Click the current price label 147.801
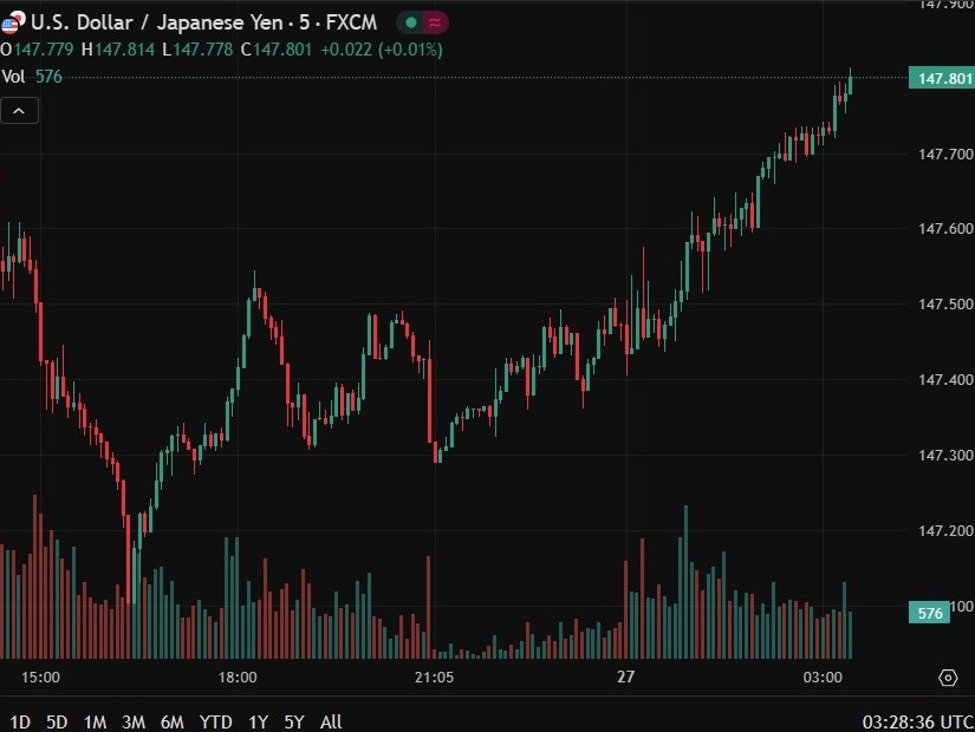The width and height of the screenshot is (975, 732). point(940,78)
